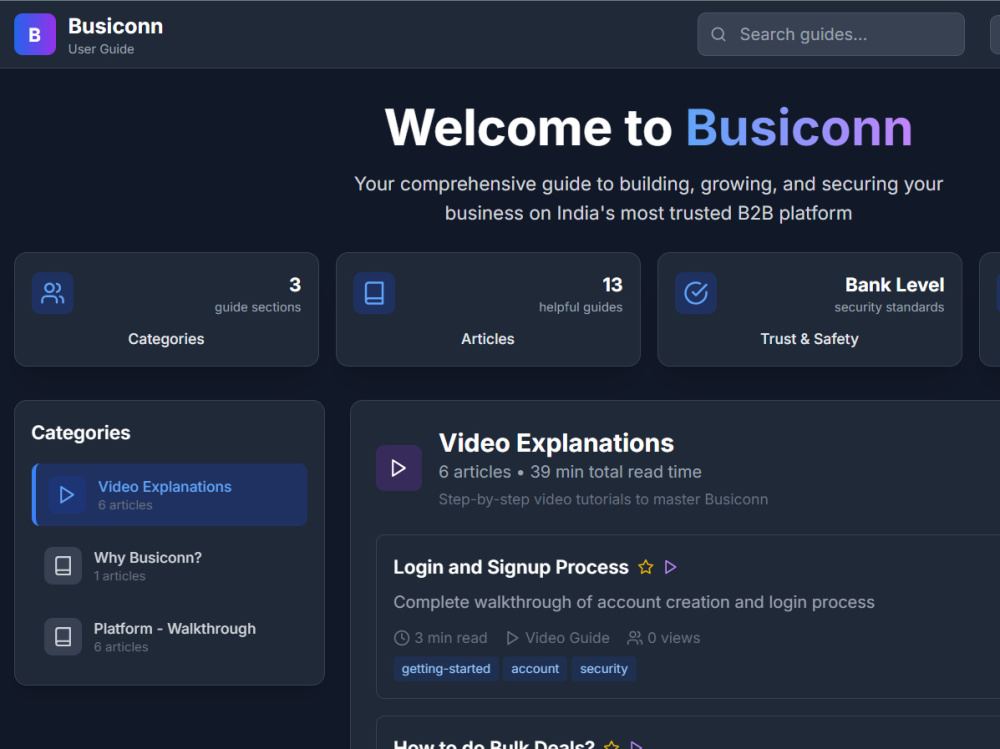Image resolution: width=1000 pixels, height=749 pixels.
Task: Select the Video Explanations category
Action: (x=170, y=495)
